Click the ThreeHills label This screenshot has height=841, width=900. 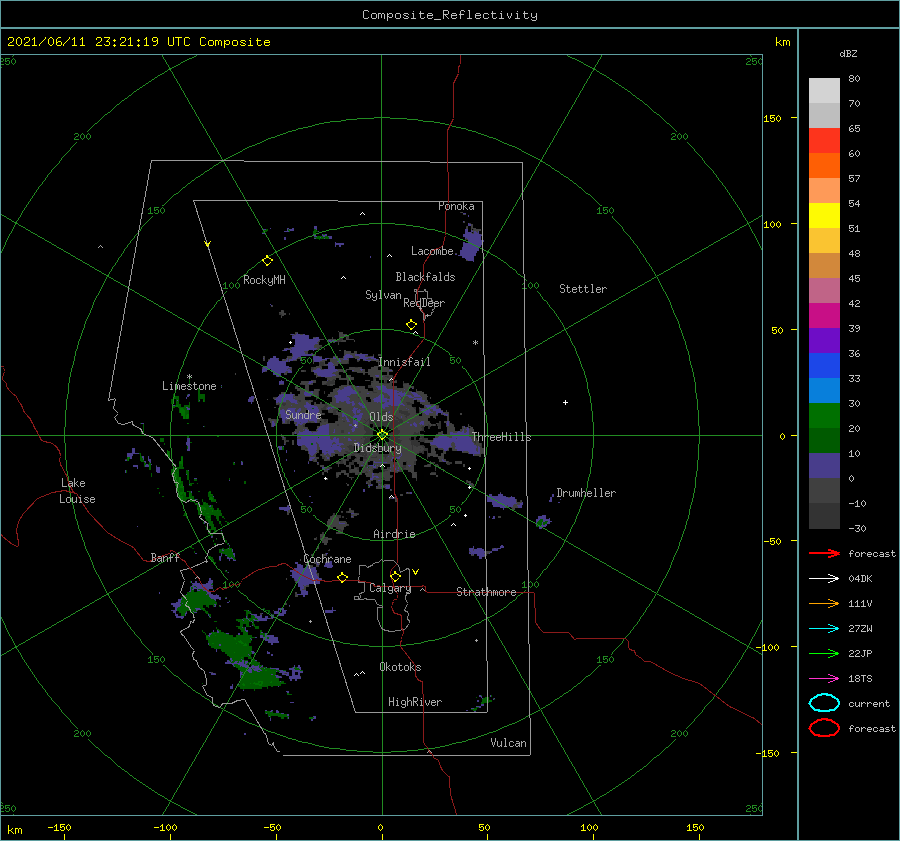501,437
